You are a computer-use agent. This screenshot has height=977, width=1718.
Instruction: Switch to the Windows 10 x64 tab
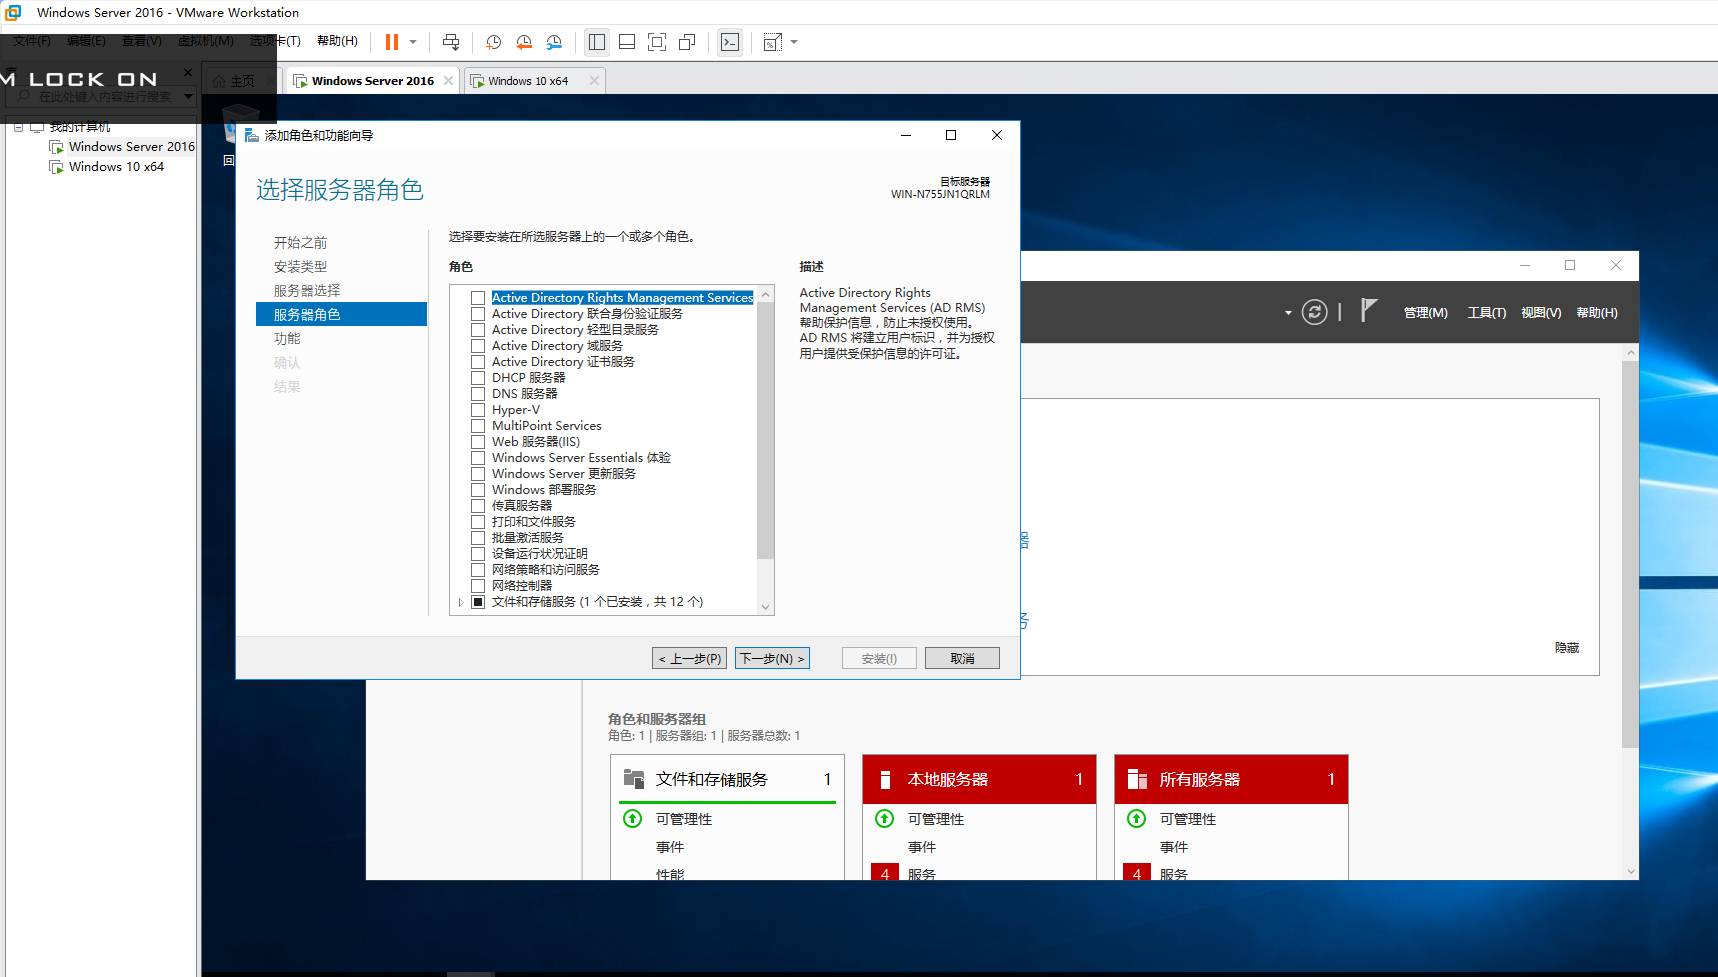click(x=528, y=81)
